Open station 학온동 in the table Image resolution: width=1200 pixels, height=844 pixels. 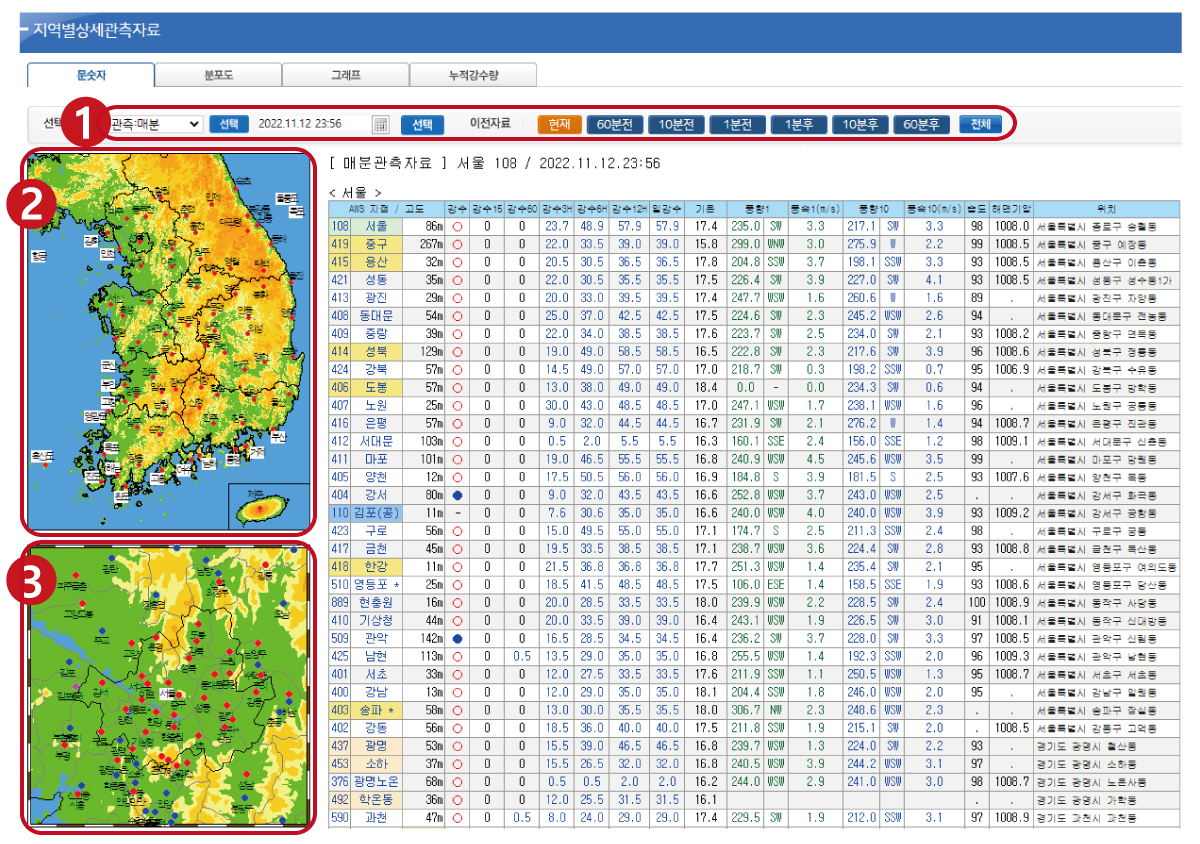pyautogui.click(x=376, y=799)
